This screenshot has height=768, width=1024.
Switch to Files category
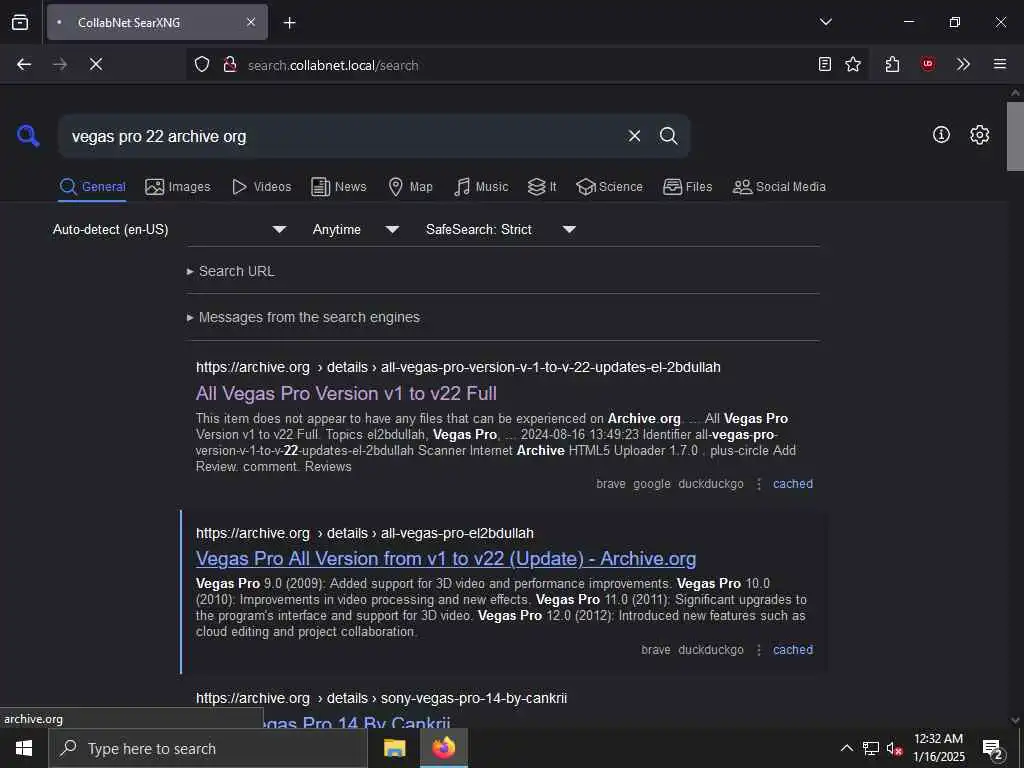click(x=688, y=187)
